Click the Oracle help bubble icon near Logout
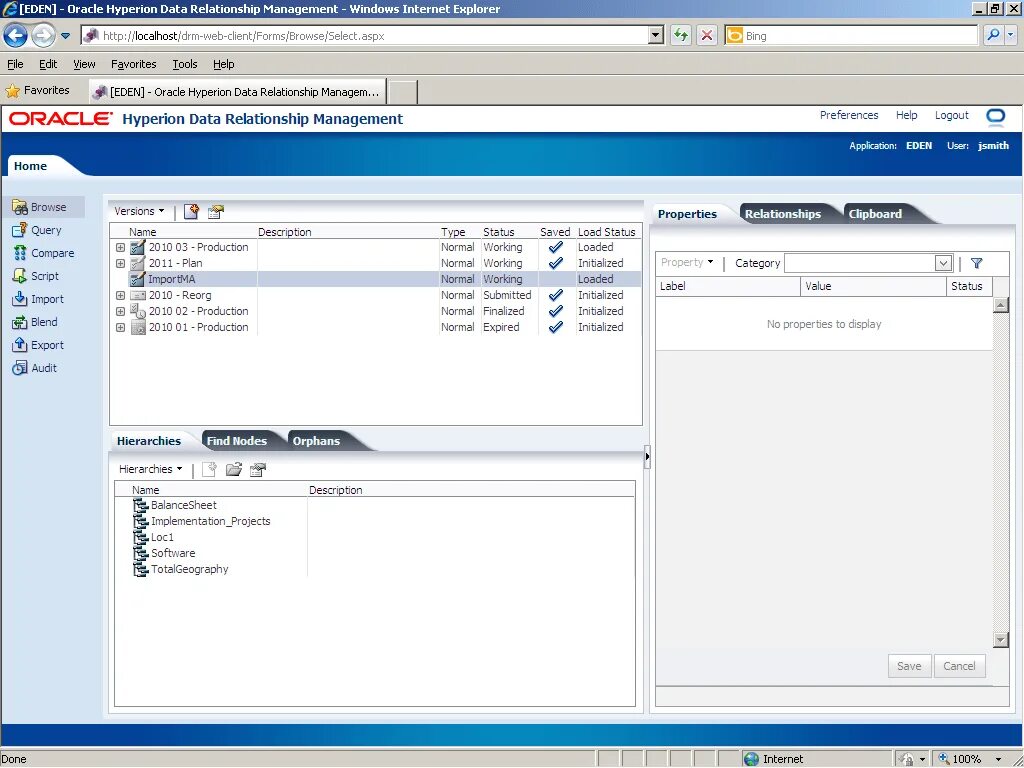Viewport: 1024px width, 768px height. 995,117
